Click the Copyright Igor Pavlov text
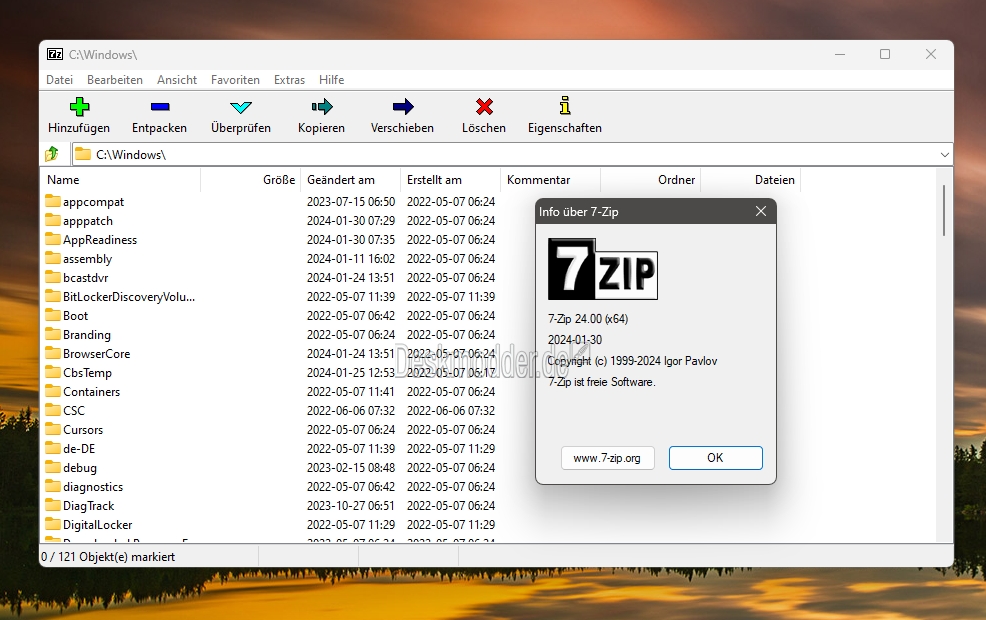This screenshot has height=620, width=986. [x=632, y=361]
